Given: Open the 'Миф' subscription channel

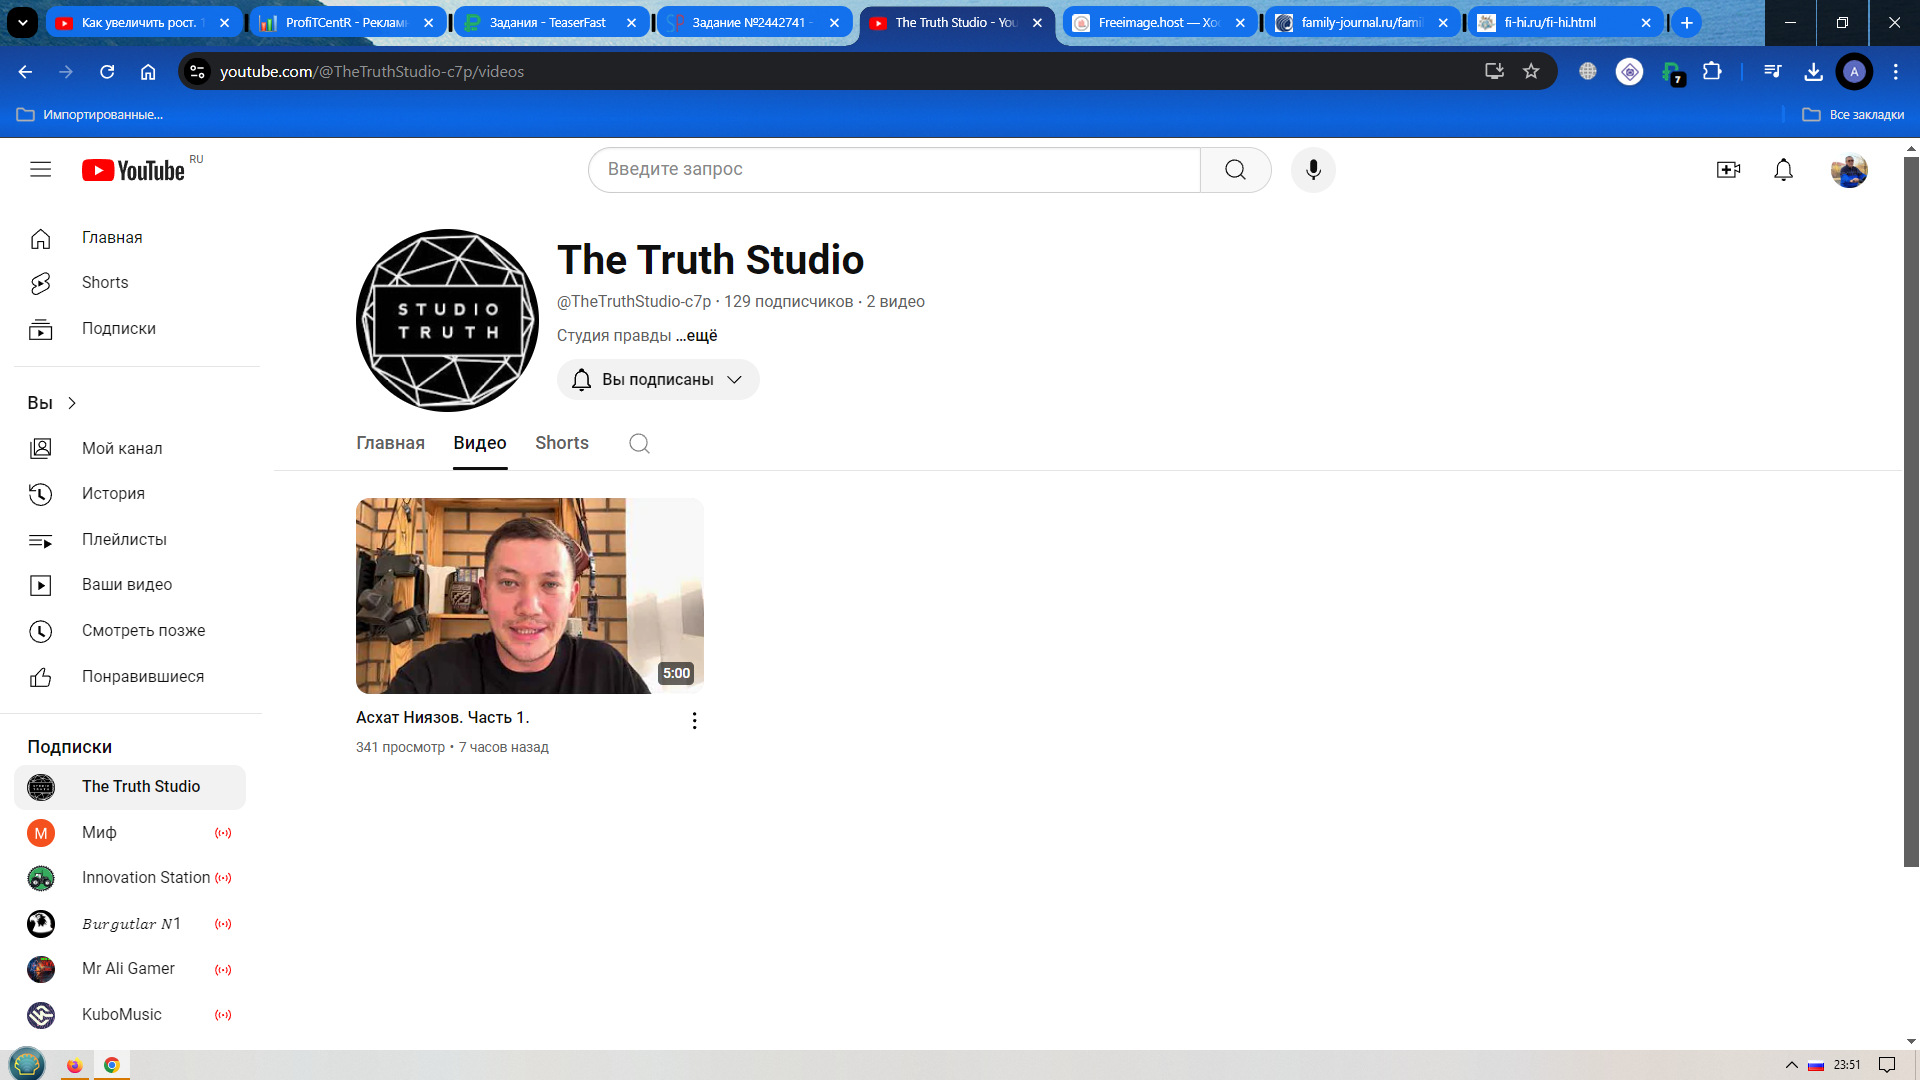Looking at the screenshot, I should point(130,833).
